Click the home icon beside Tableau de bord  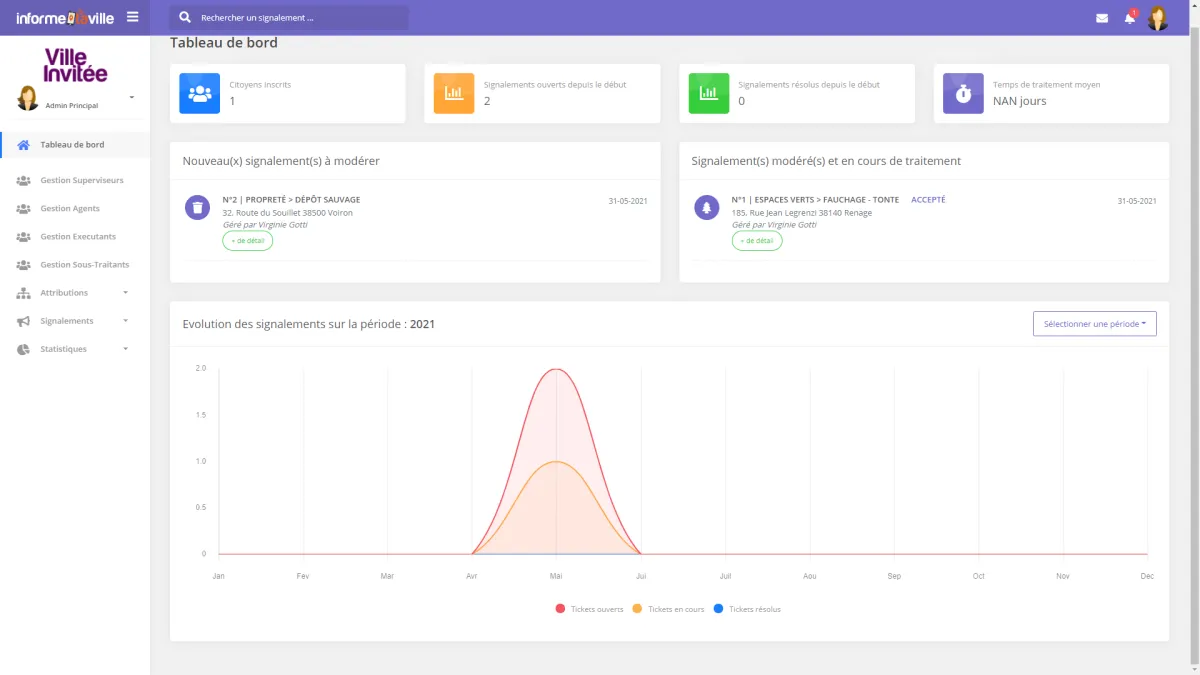point(24,145)
